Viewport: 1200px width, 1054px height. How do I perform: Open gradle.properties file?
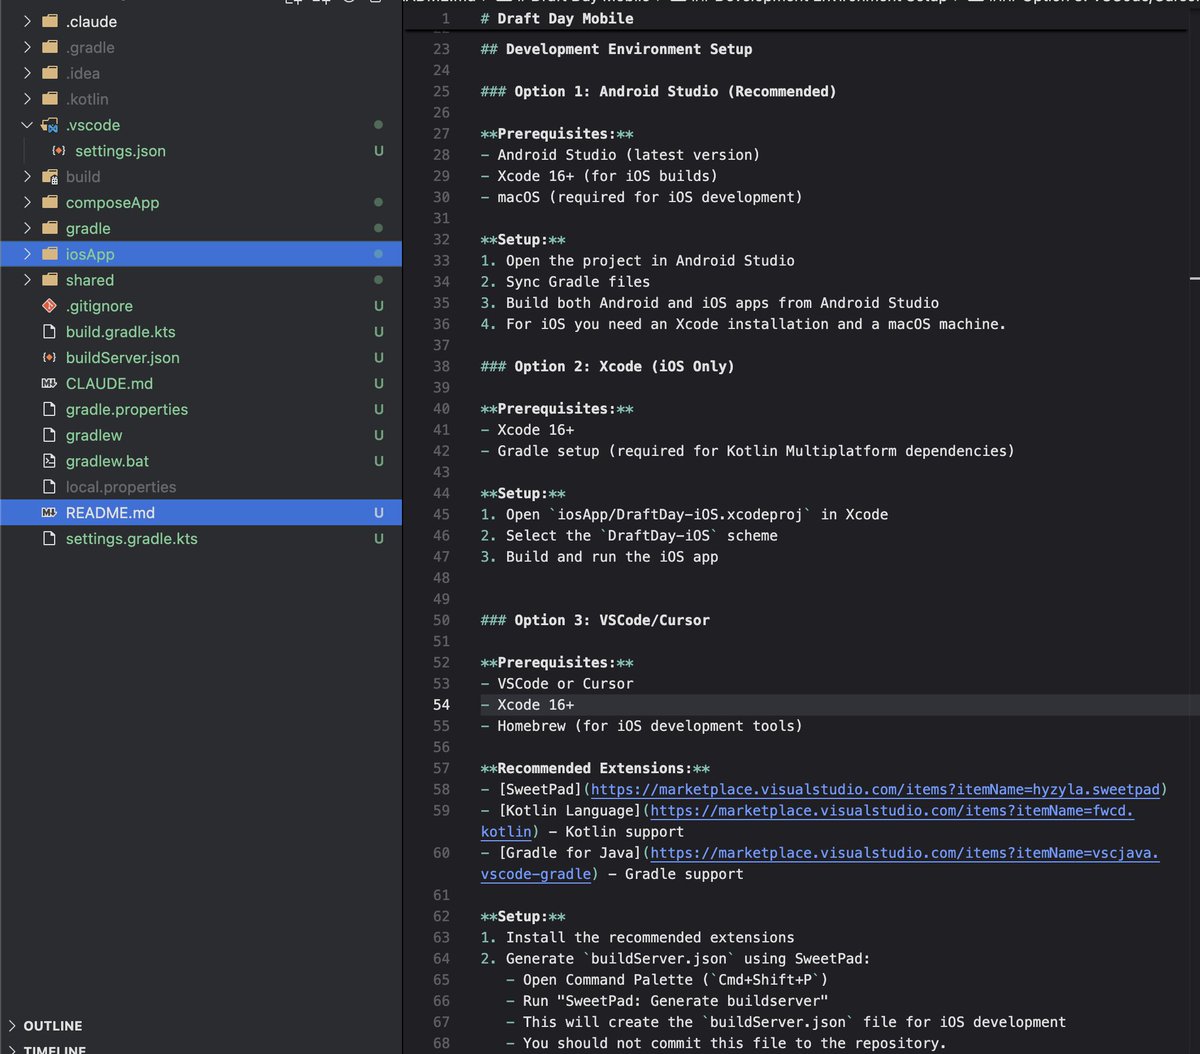[x=127, y=409]
